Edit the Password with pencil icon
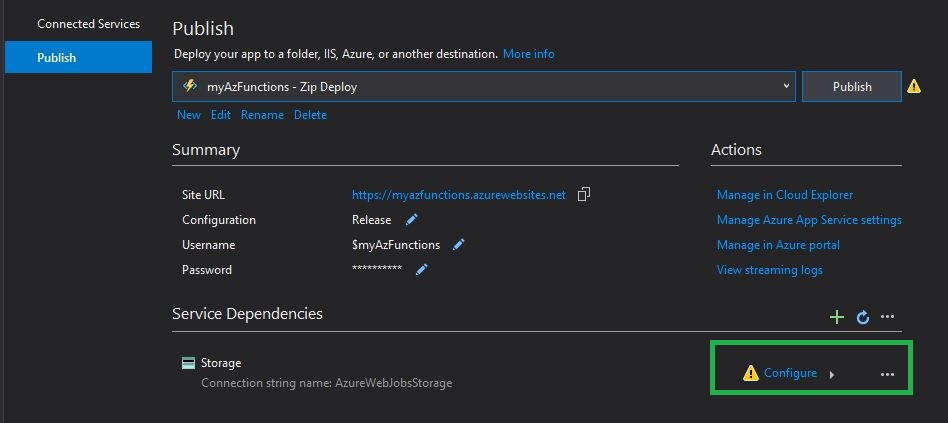Screen dimensions: 948x423 click(x=422, y=269)
